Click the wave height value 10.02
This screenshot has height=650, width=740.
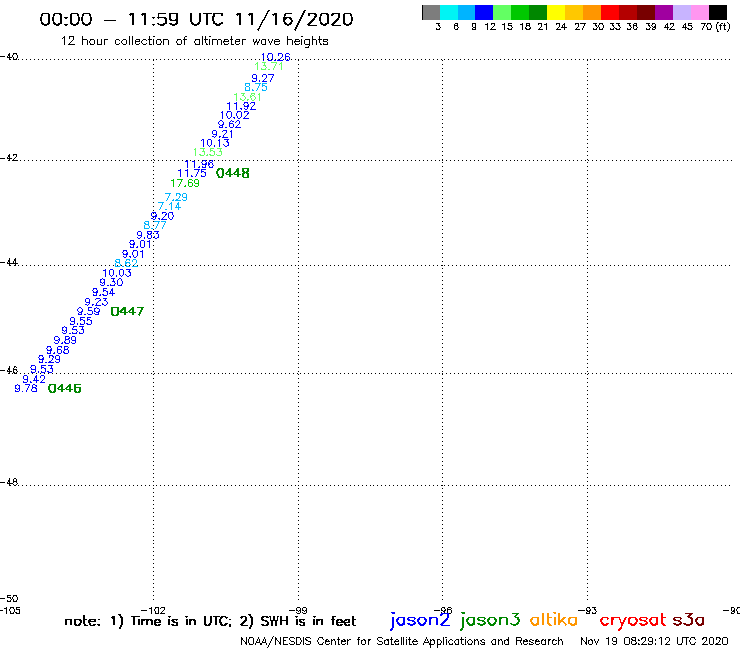tap(235, 115)
